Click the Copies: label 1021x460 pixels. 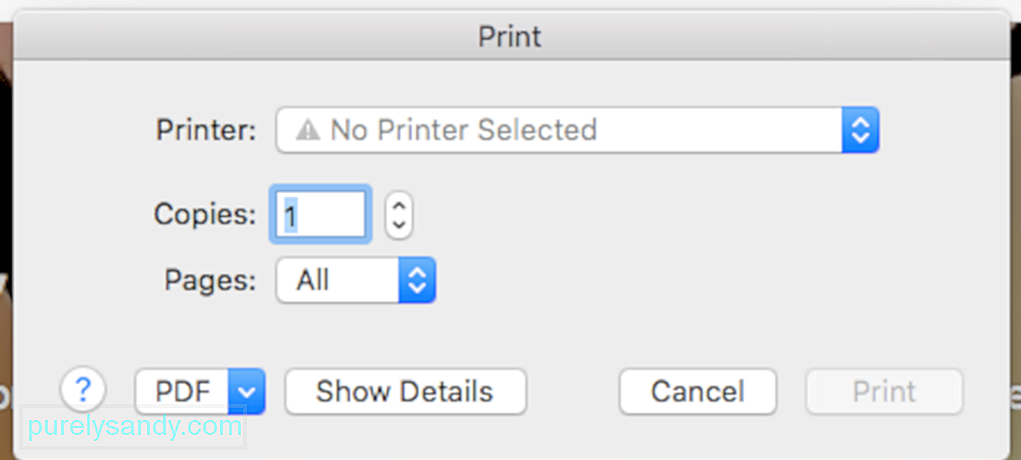[x=205, y=214]
